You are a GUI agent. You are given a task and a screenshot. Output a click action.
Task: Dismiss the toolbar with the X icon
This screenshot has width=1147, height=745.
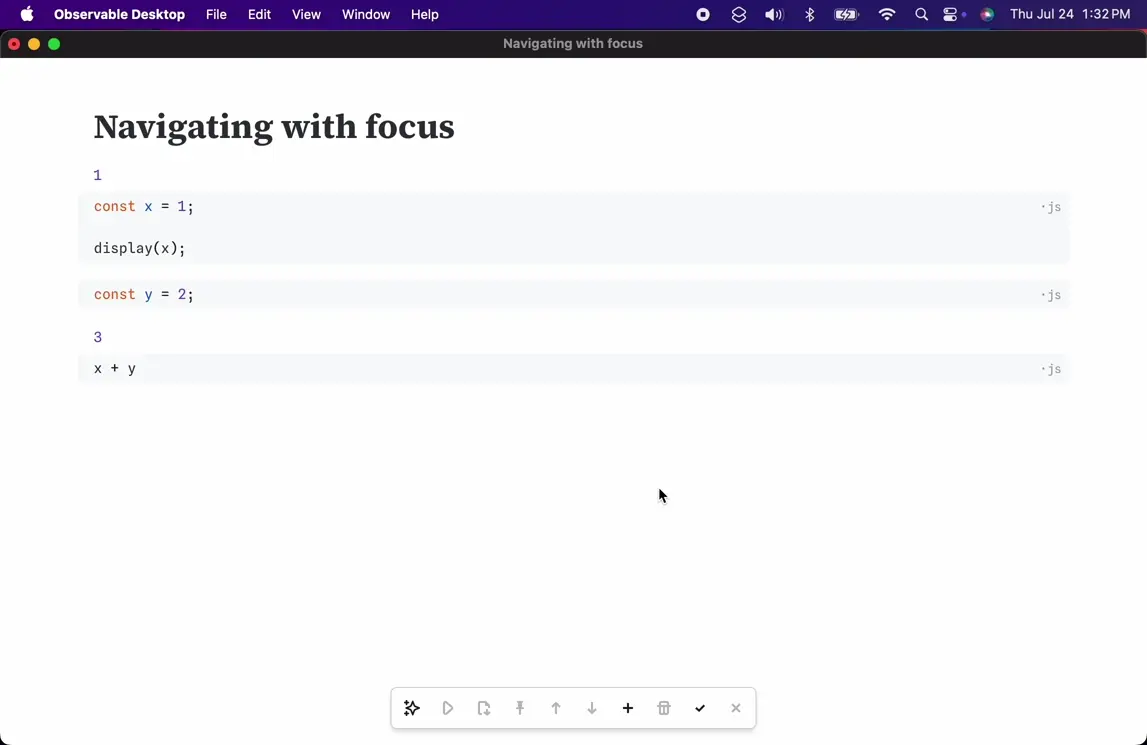coord(736,708)
